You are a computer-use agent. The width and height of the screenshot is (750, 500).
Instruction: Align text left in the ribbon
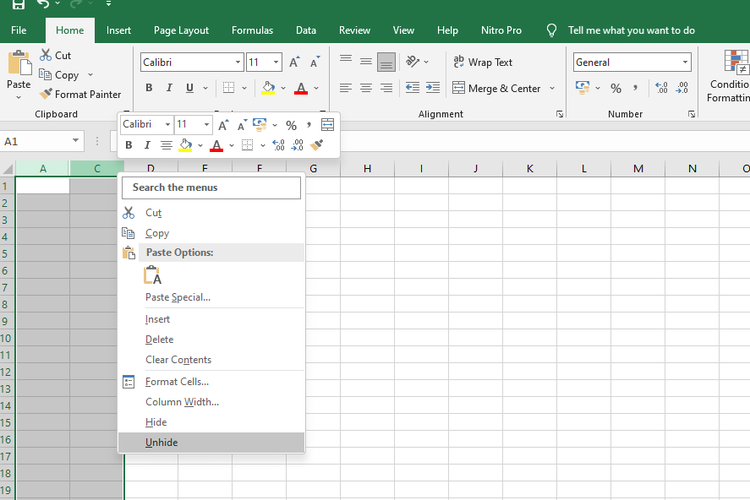click(345, 88)
